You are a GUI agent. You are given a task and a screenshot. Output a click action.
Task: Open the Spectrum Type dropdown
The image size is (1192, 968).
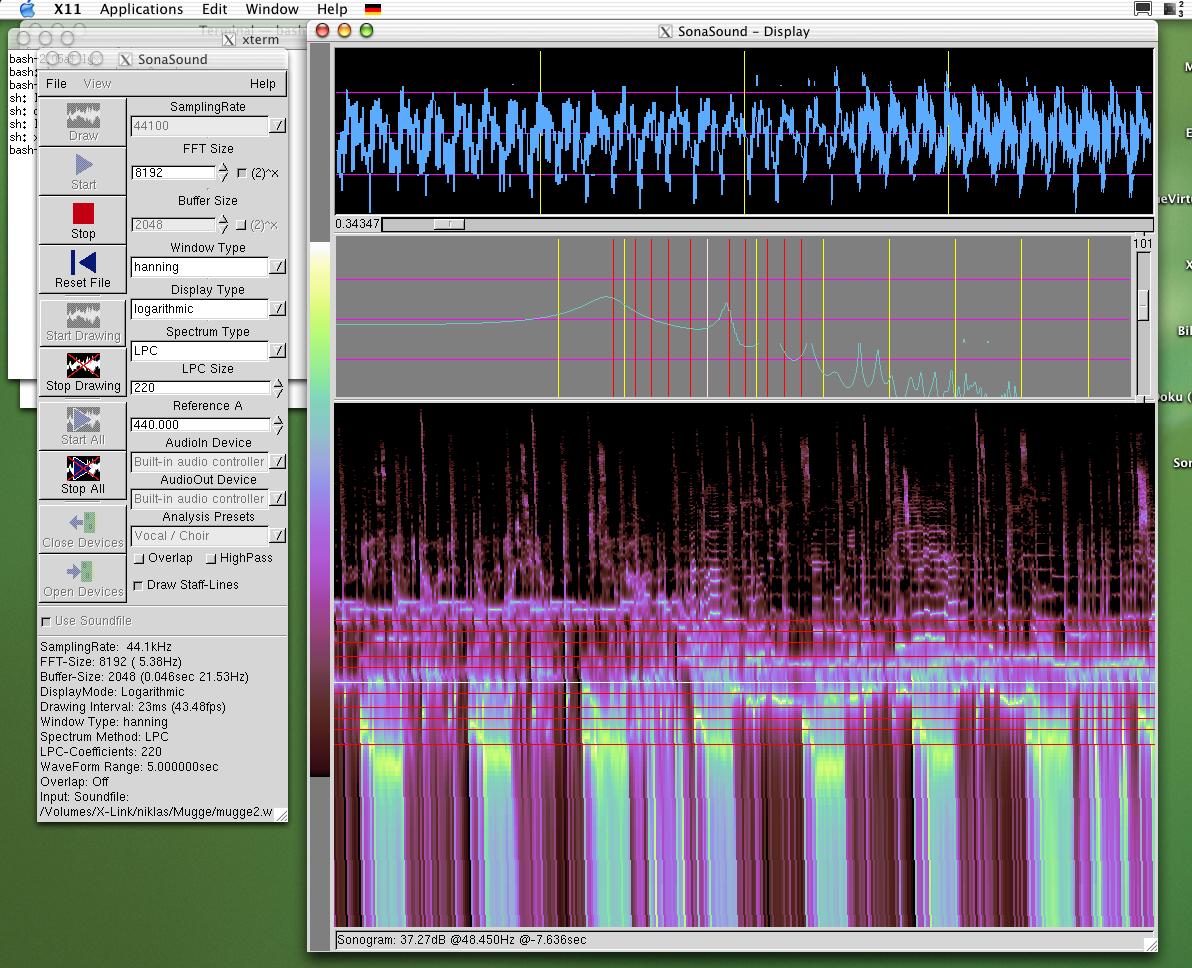(277, 351)
